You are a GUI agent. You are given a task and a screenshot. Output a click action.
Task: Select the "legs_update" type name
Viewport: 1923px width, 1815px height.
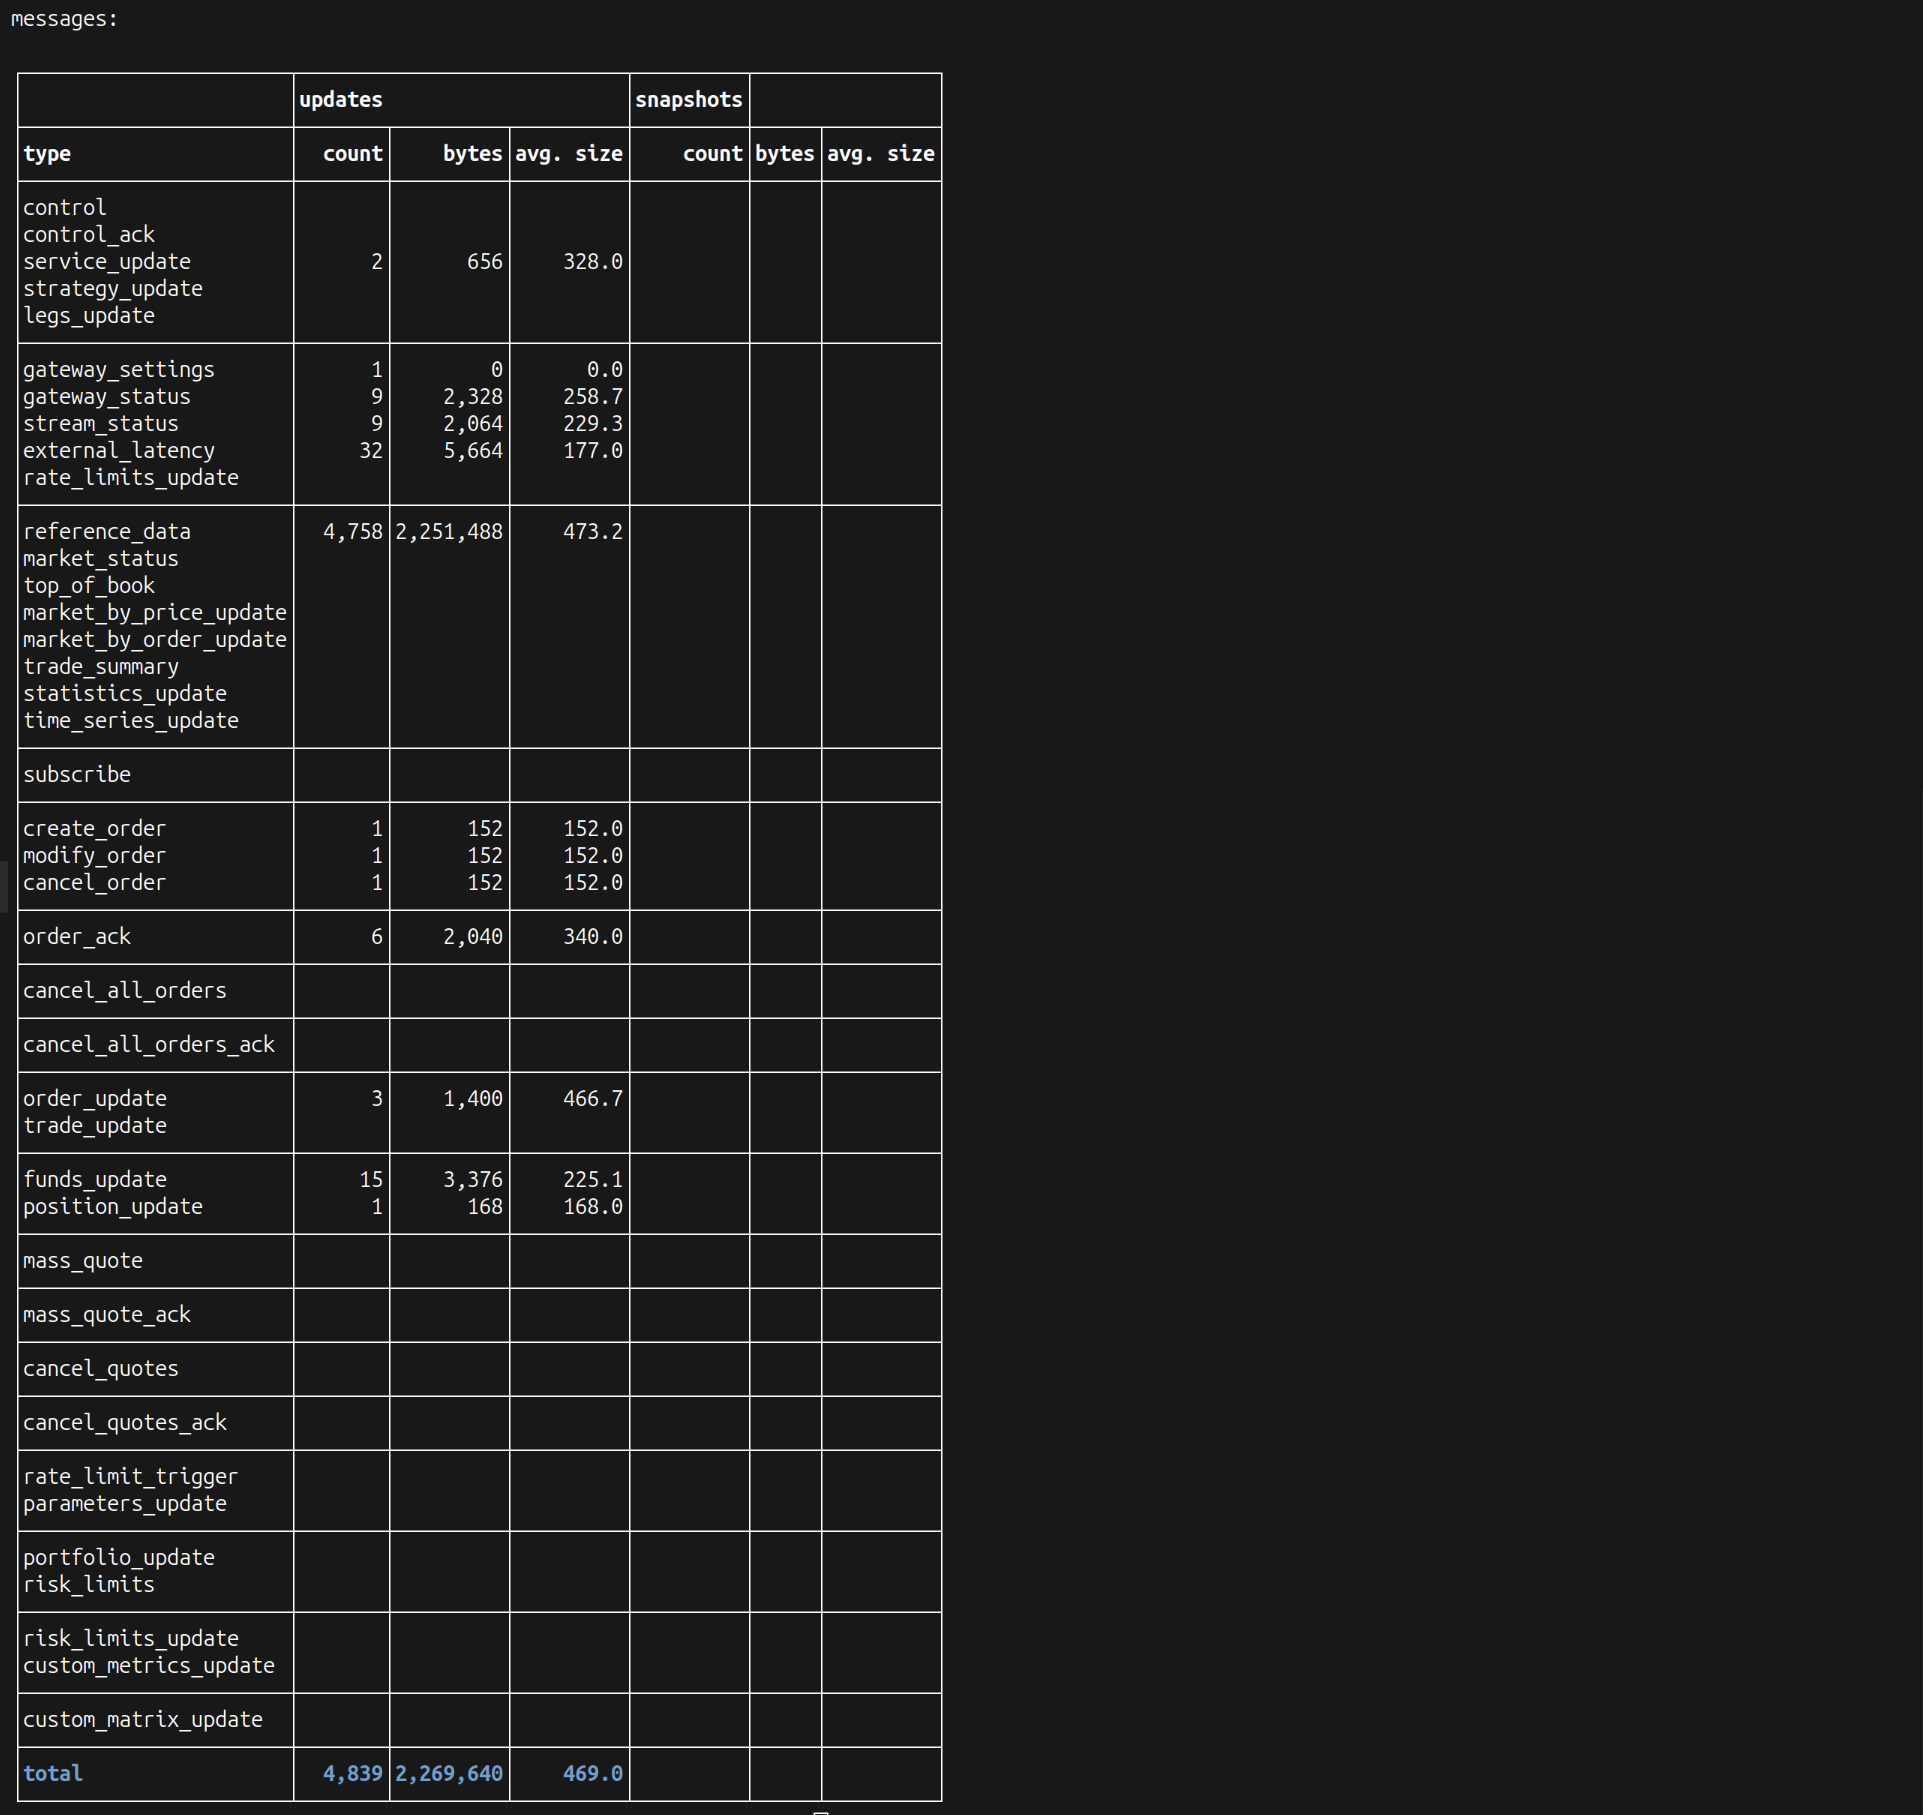tap(89, 316)
